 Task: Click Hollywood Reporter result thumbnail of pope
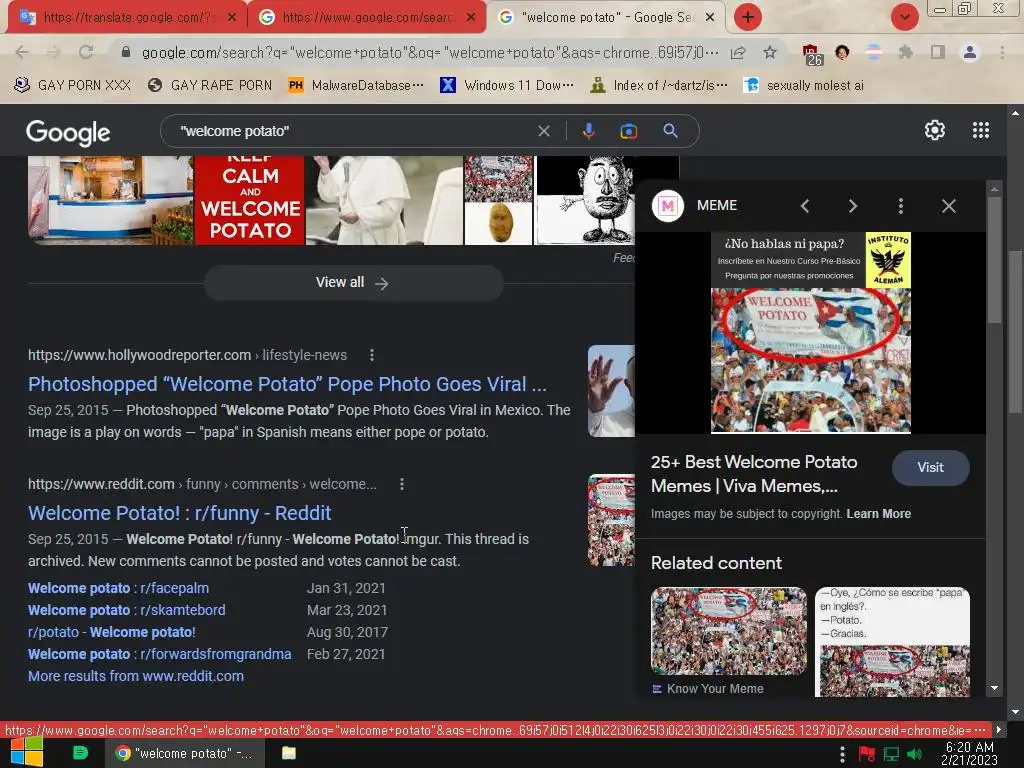pos(611,391)
